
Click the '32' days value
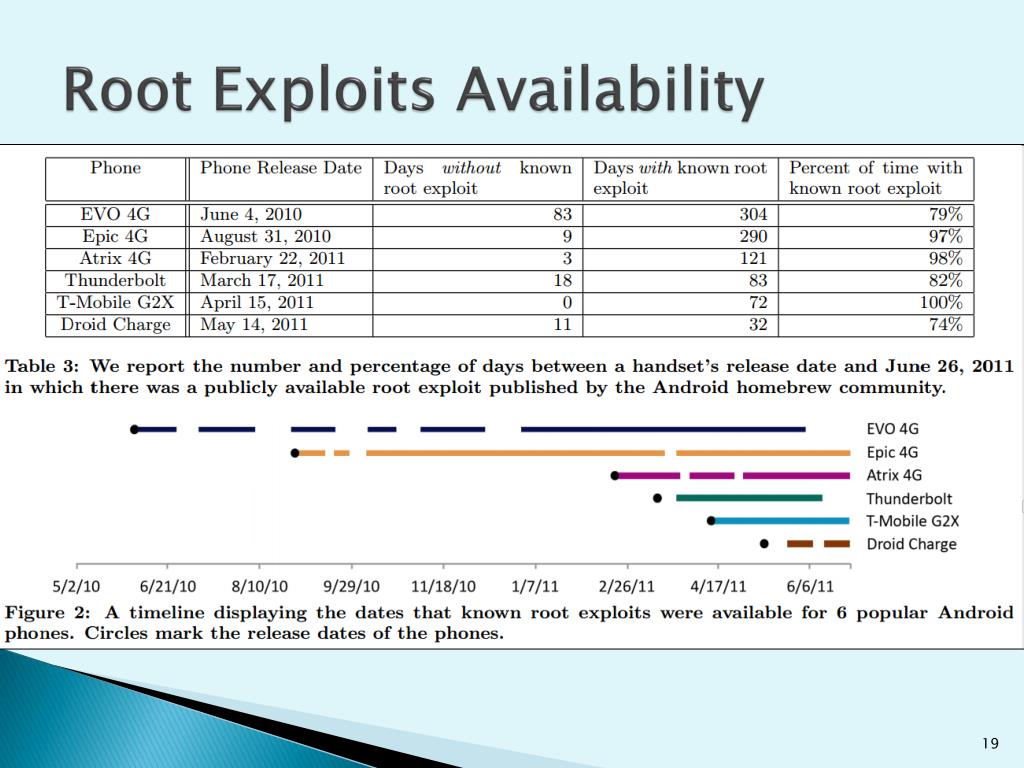[758, 325]
